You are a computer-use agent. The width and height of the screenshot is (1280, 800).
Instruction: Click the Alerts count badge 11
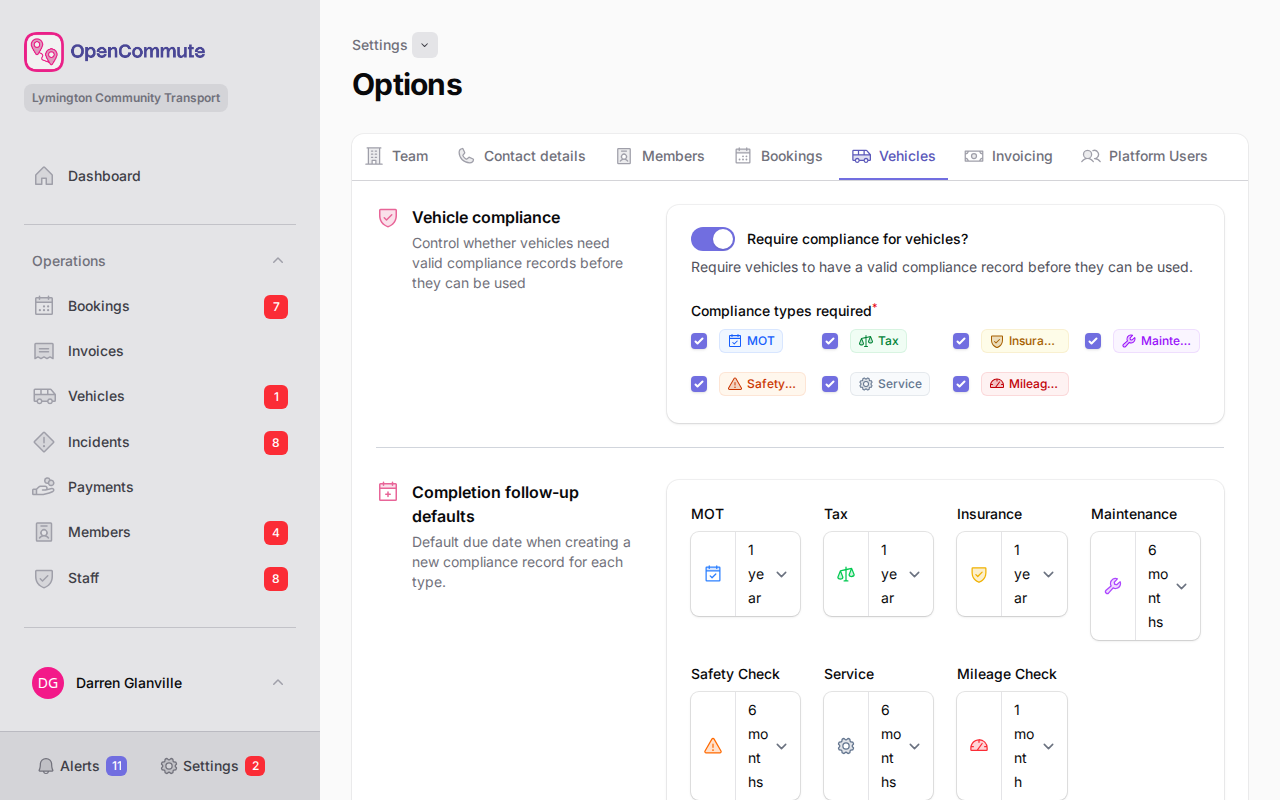click(x=117, y=766)
